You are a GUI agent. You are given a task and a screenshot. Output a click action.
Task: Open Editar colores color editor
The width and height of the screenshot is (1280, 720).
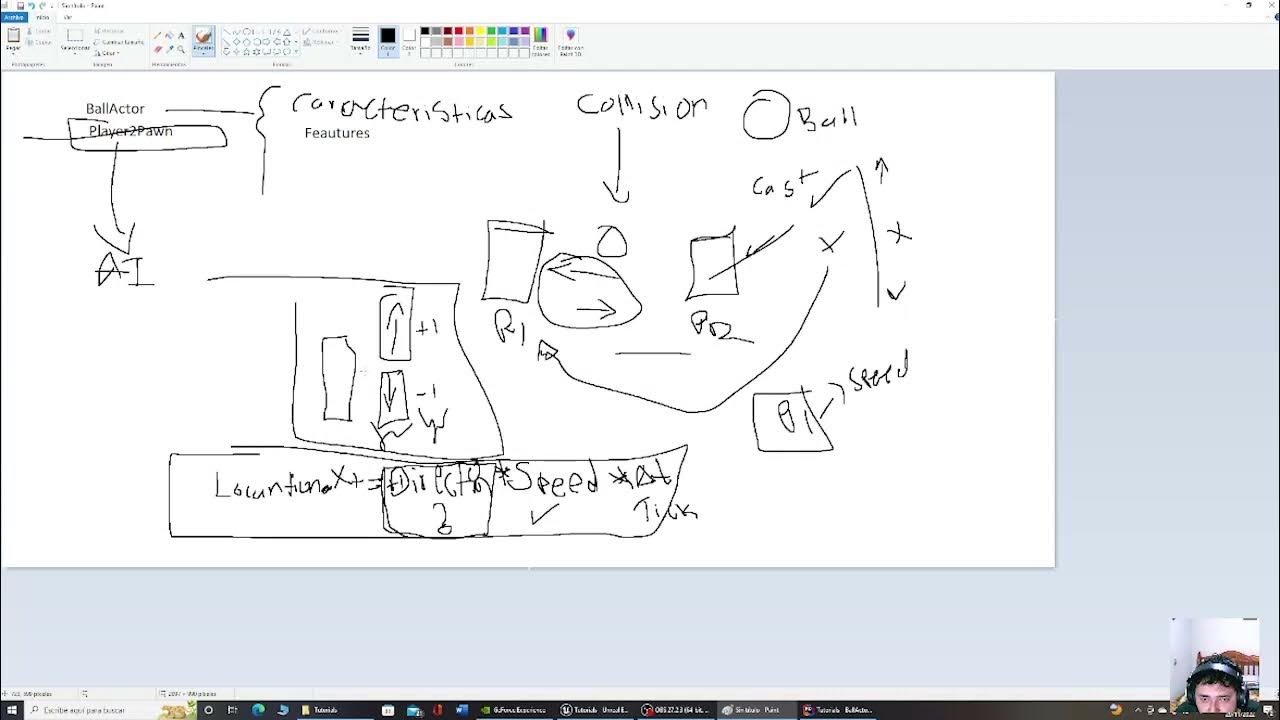coord(541,40)
